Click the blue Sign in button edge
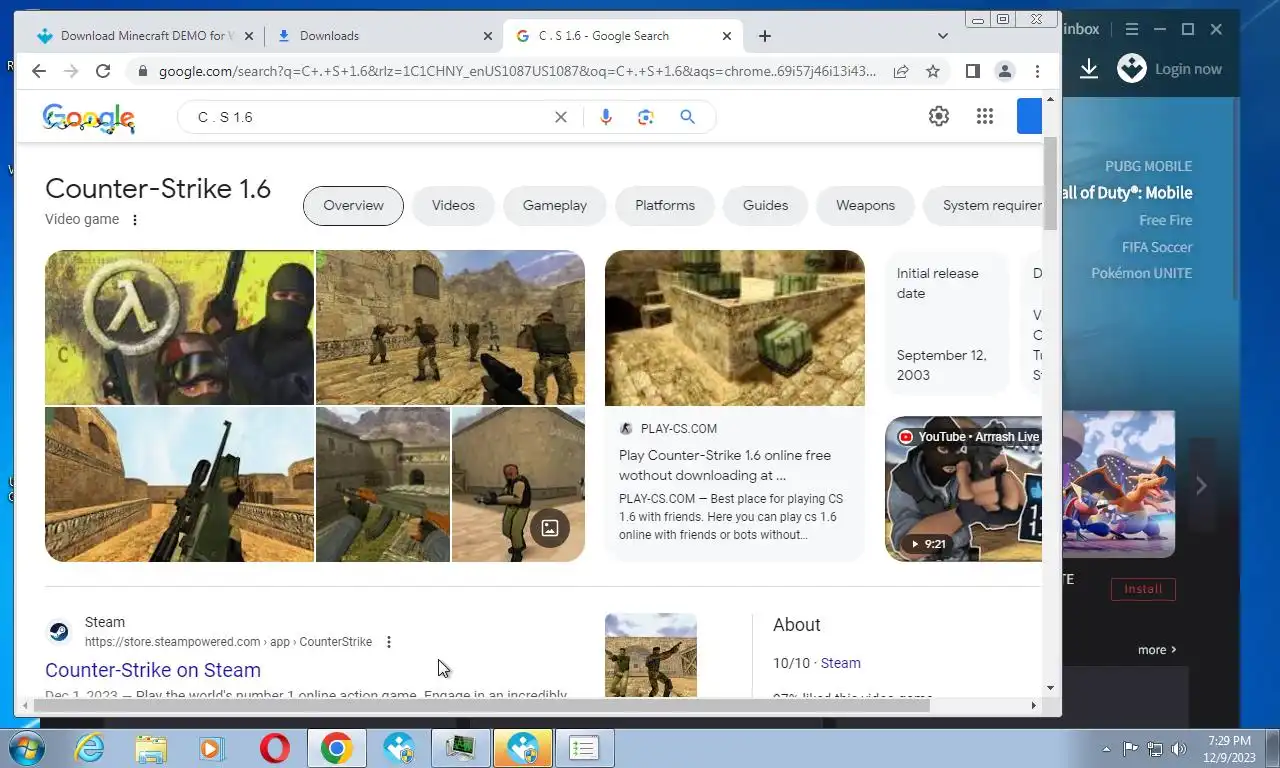This screenshot has height=768, width=1280. (x=1029, y=116)
